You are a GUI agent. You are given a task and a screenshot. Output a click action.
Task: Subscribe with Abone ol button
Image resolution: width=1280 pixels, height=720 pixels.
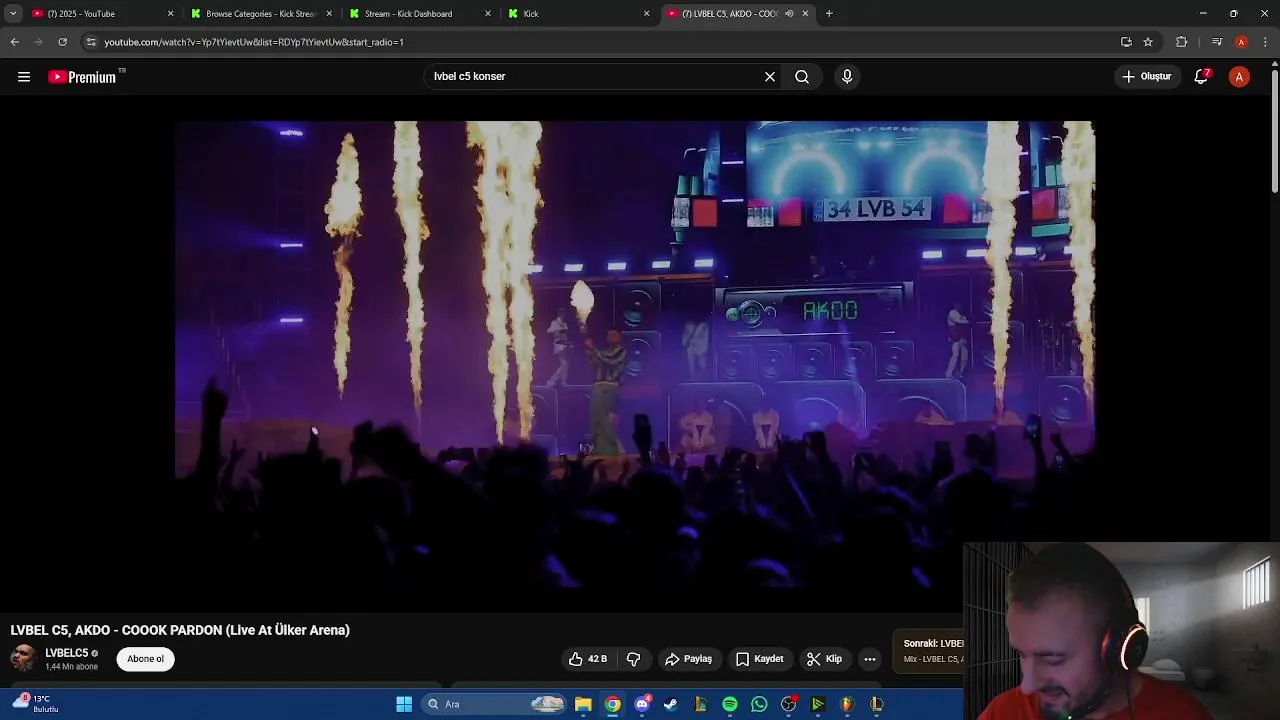(x=145, y=659)
